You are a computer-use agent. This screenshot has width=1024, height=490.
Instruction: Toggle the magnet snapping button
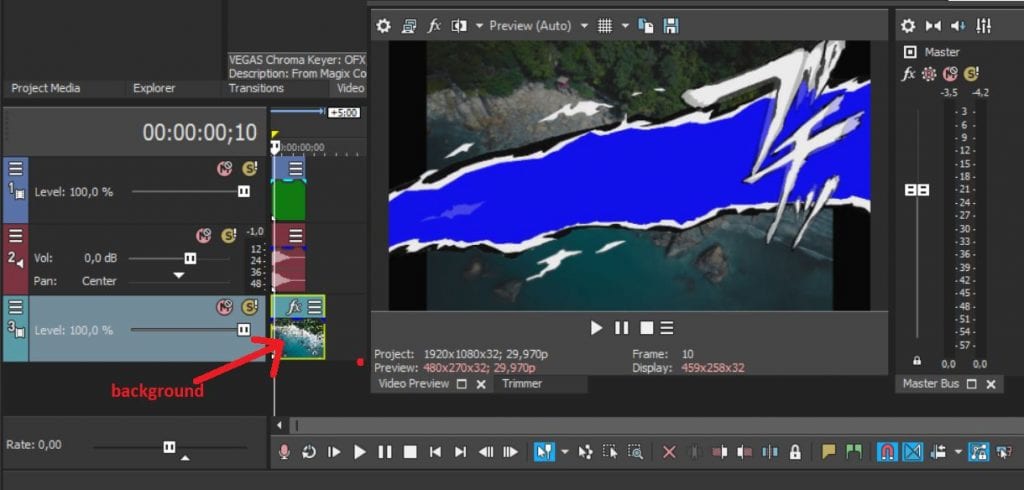(x=886, y=453)
